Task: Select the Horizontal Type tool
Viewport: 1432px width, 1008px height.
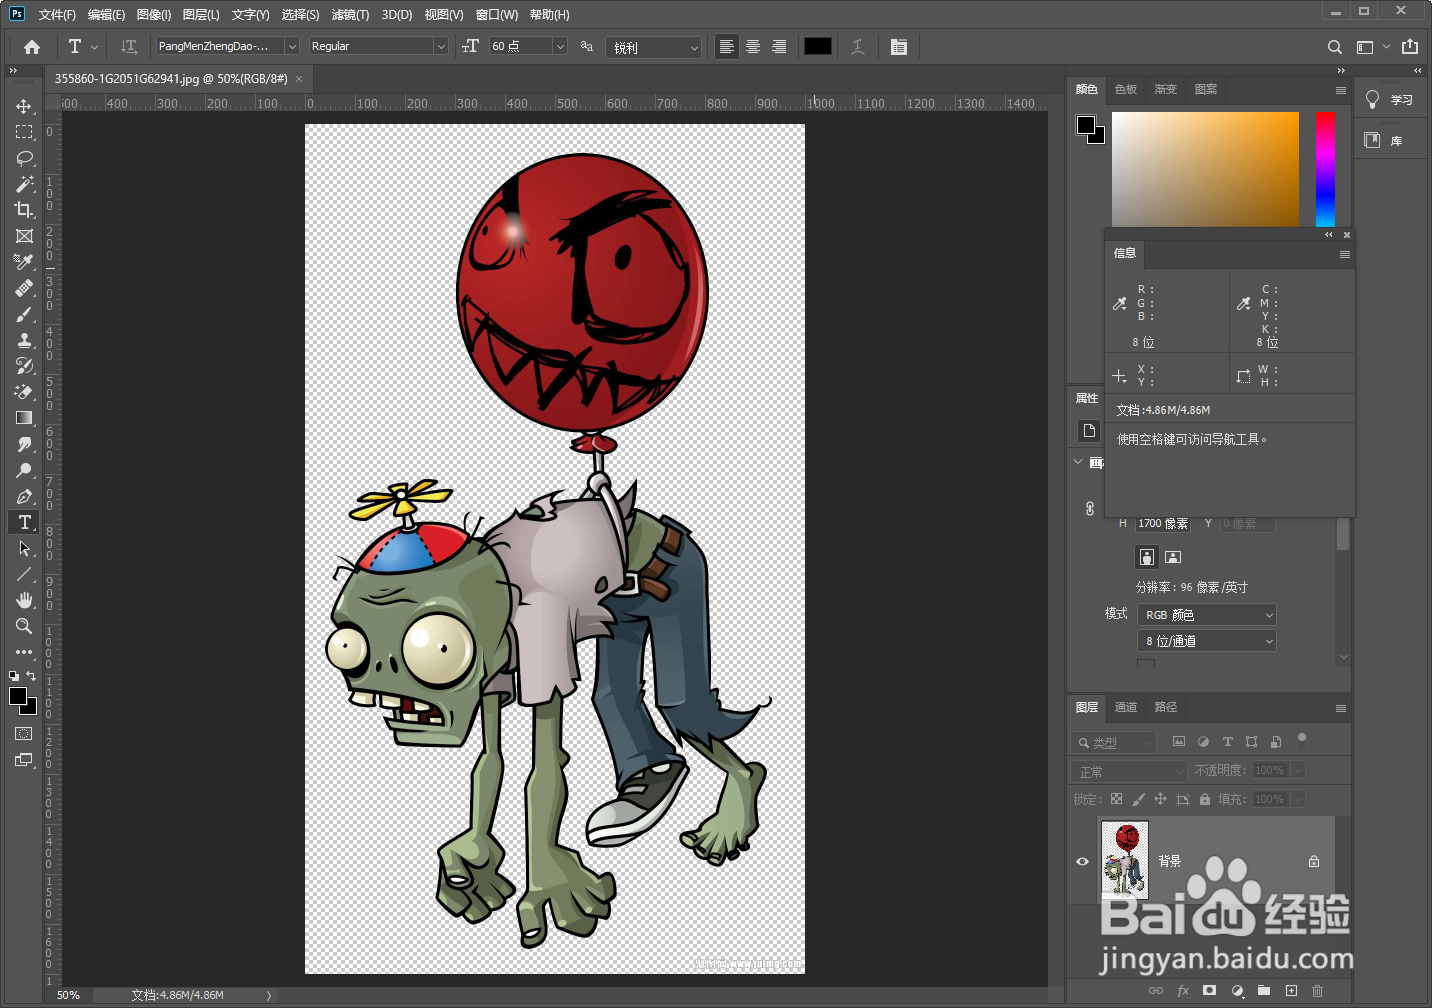Action: tap(24, 522)
